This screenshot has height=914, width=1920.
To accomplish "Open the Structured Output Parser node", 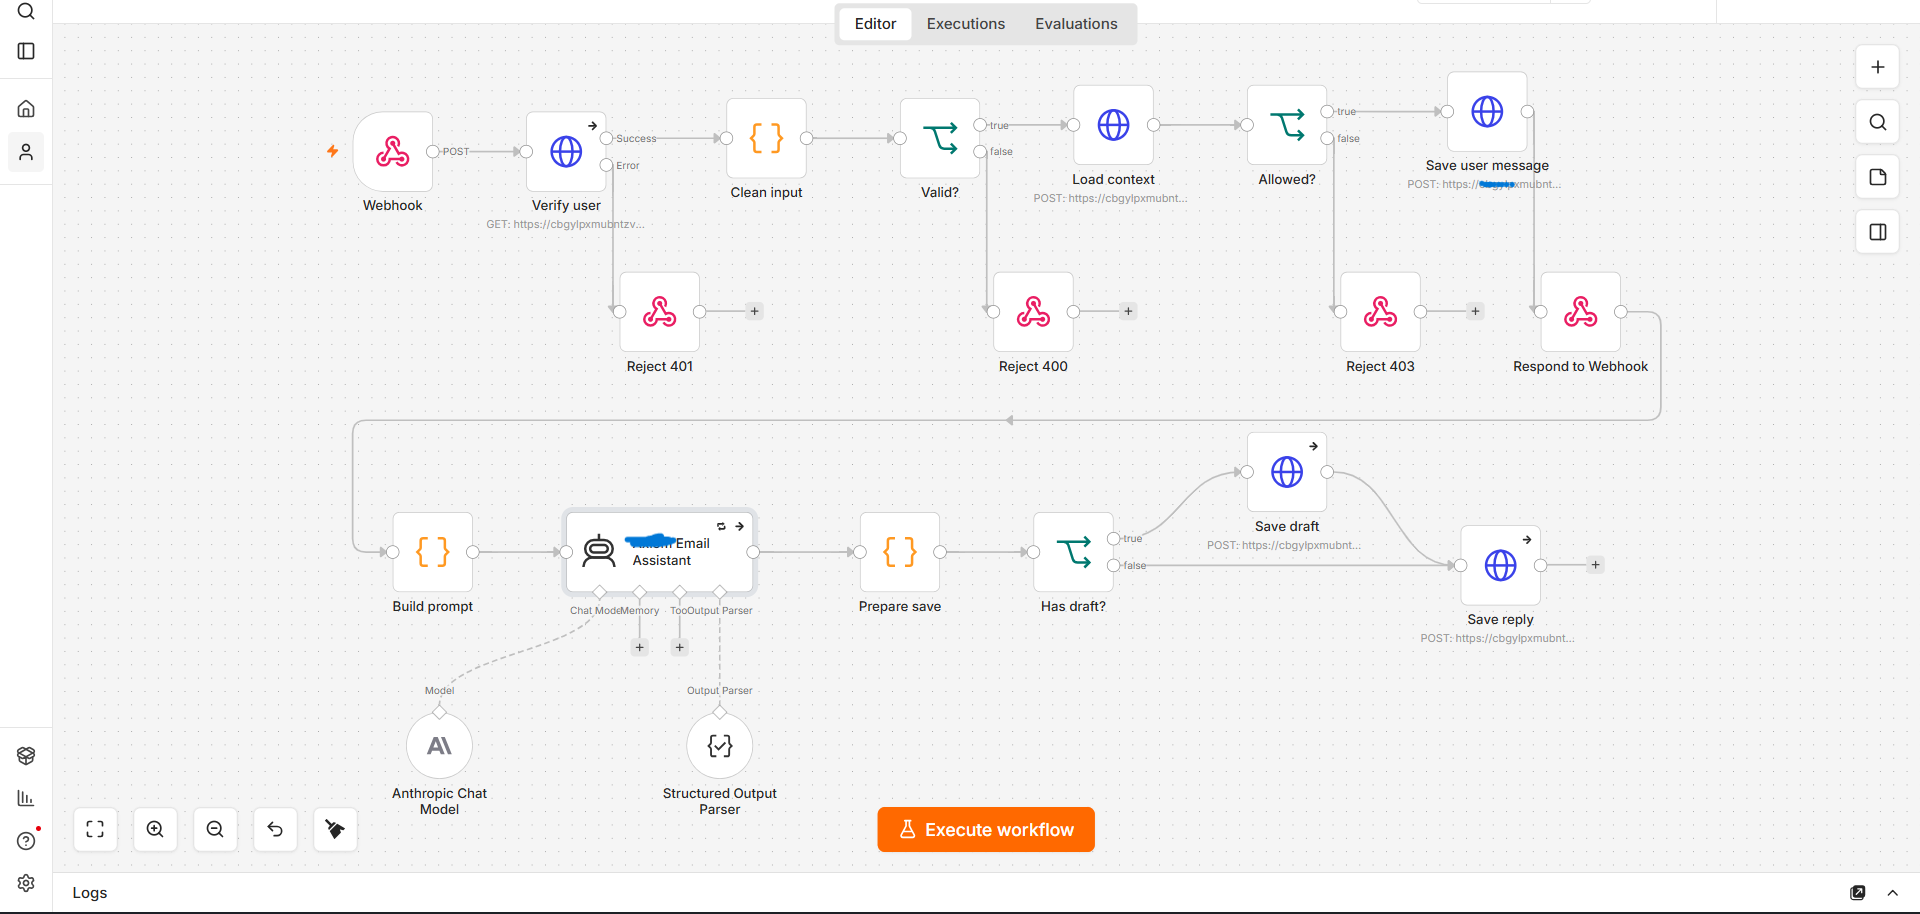I will [x=720, y=746].
